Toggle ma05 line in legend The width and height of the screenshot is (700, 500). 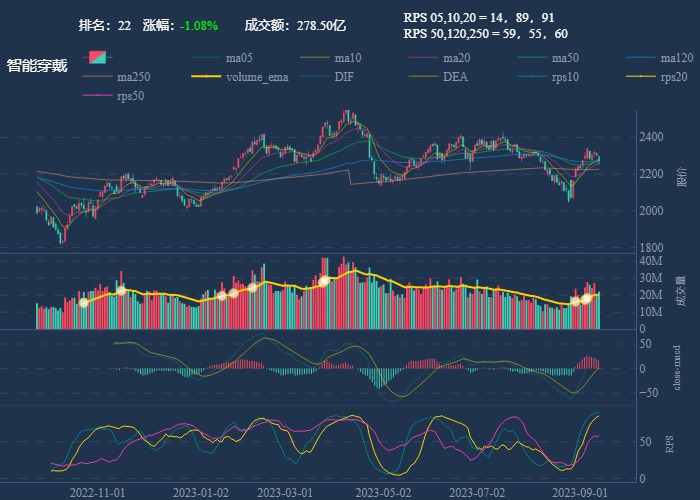[238, 57]
